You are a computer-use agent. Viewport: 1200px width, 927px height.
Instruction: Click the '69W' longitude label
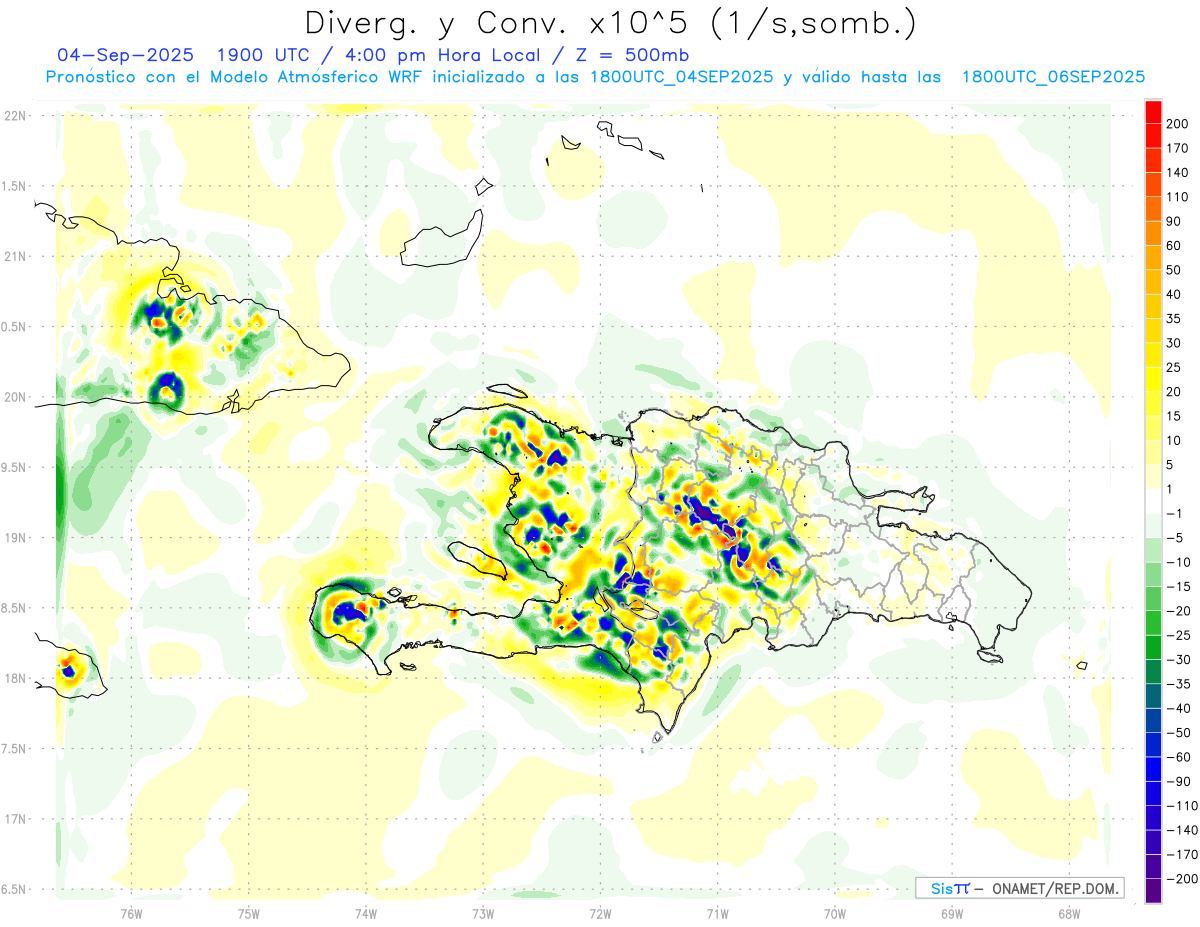click(x=951, y=914)
